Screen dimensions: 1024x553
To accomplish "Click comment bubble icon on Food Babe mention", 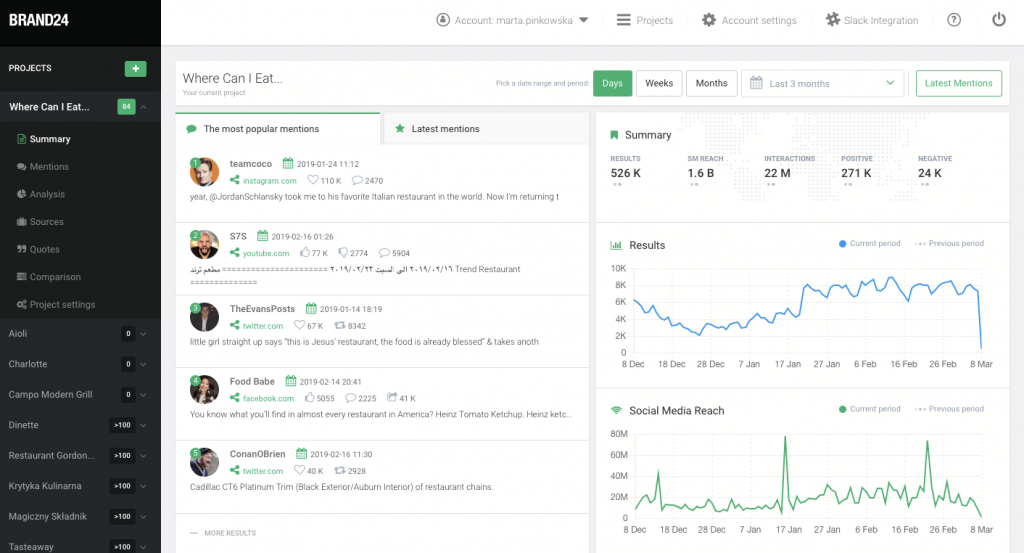I will [350, 398].
